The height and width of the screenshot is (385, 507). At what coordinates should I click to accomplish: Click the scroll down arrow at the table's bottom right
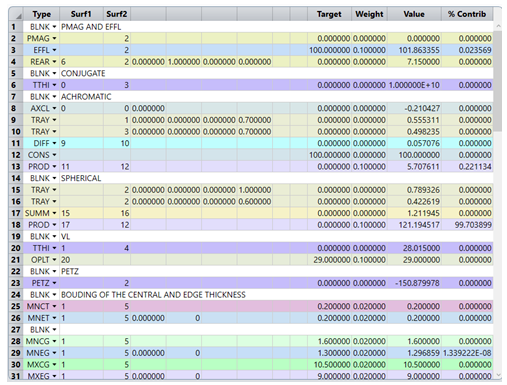[498, 375]
